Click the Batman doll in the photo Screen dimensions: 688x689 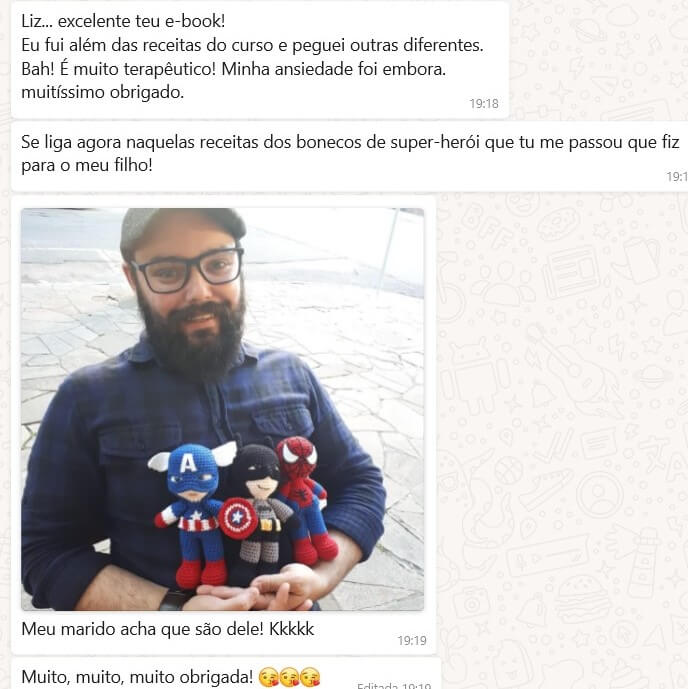(x=262, y=503)
